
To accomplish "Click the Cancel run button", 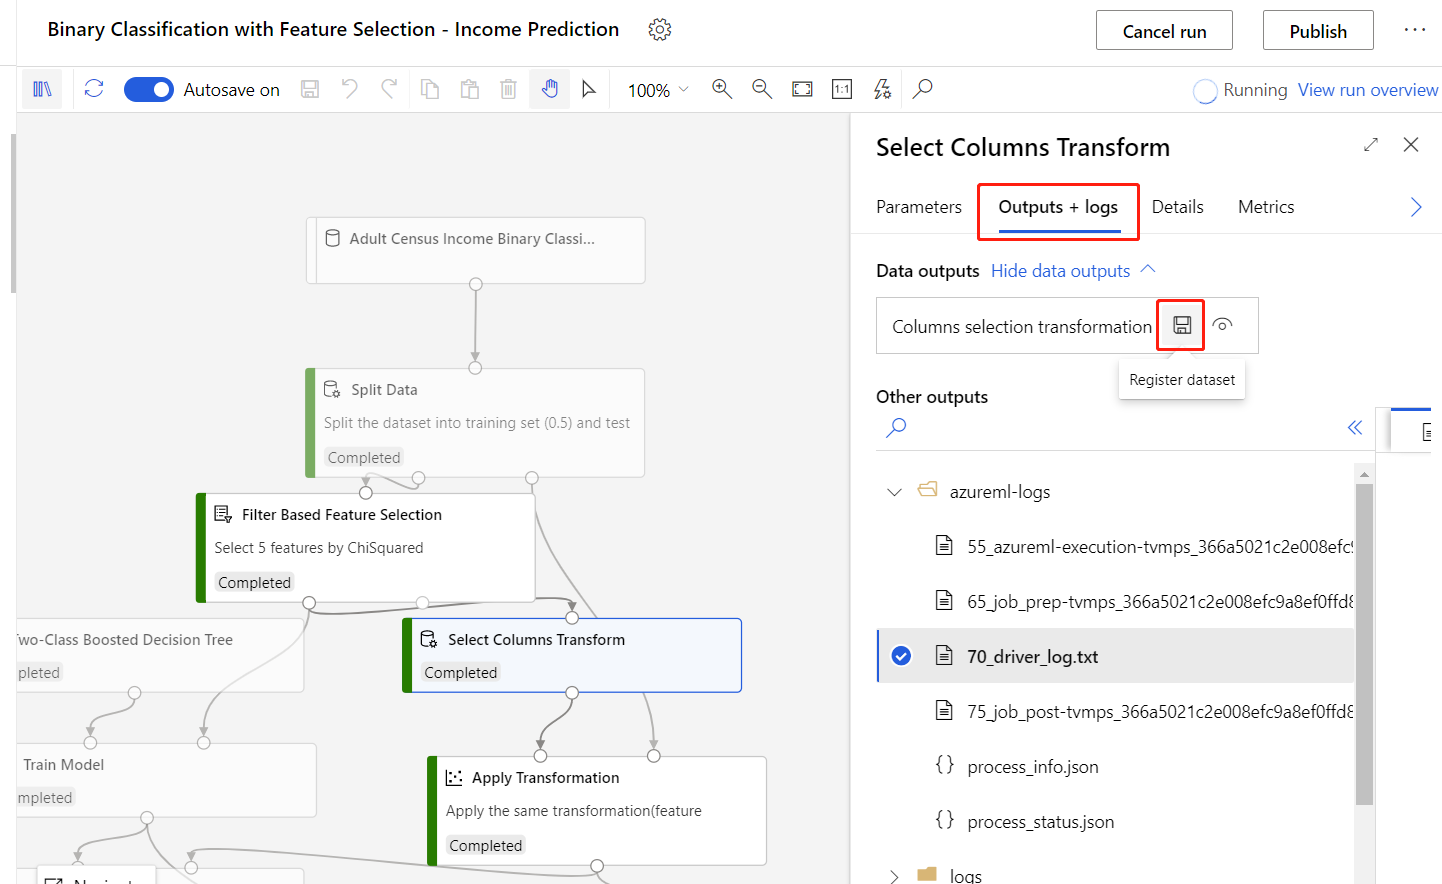I will point(1163,31).
